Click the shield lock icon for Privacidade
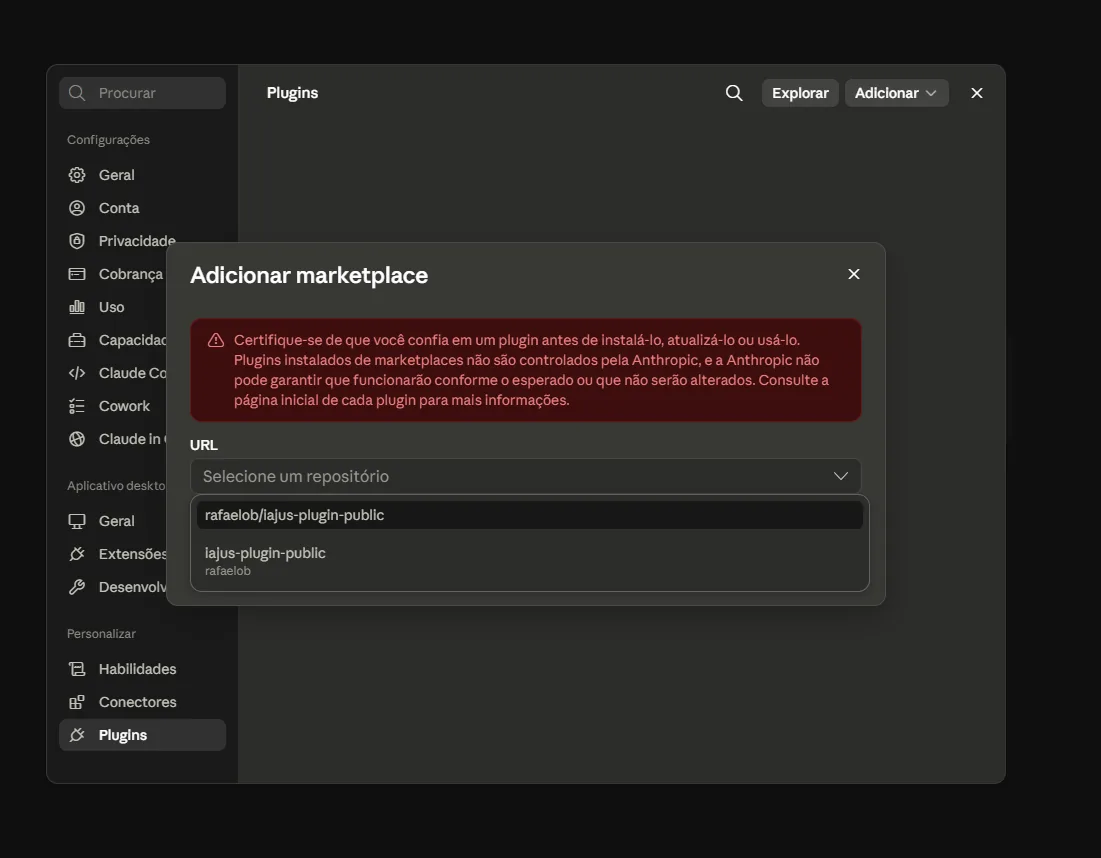Image resolution: width=1101 pixels, height=858 pixels. (x=77, y=241)
